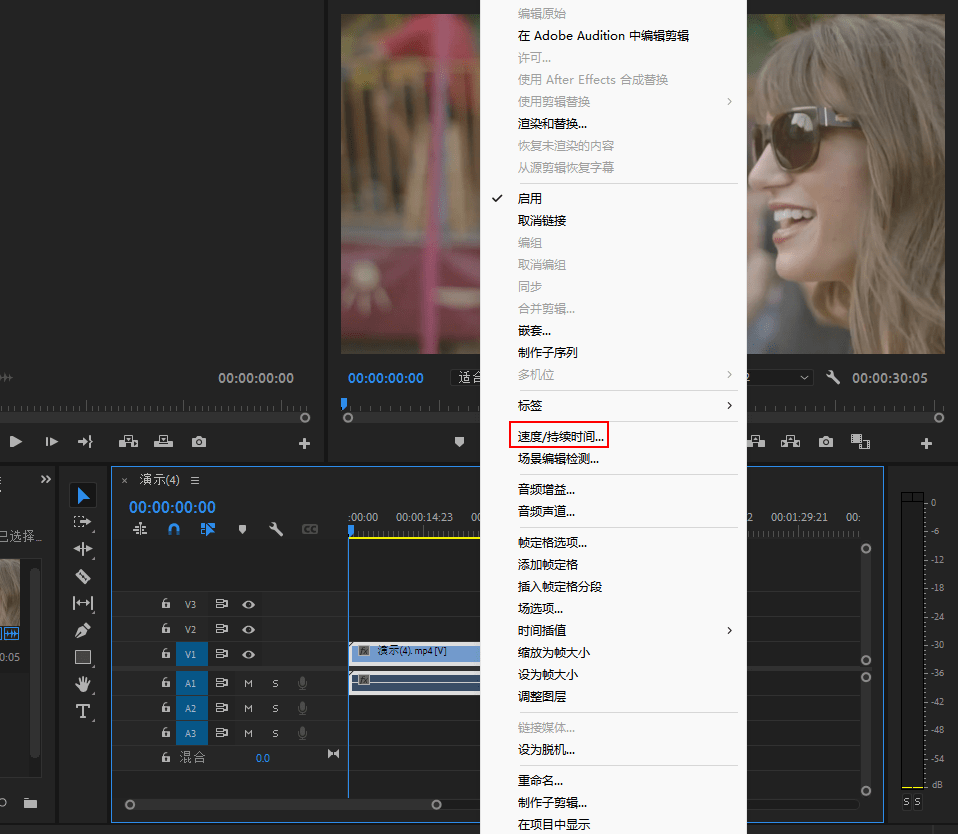Click the closed captions CC icon

310,529
